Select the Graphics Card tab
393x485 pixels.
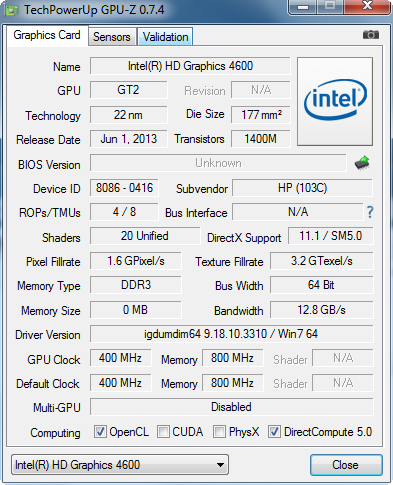[47, 35]
